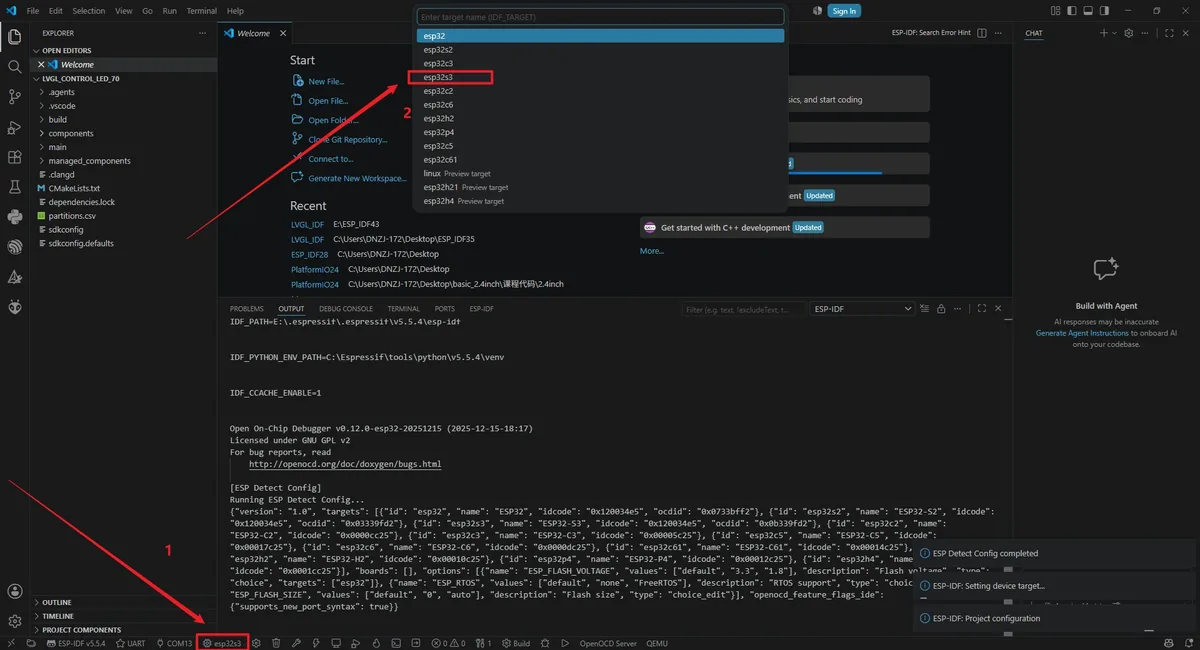Click the ESP-IDF flash lightning icon
This screenshot has width=1200, height=650.
point(316,643)
